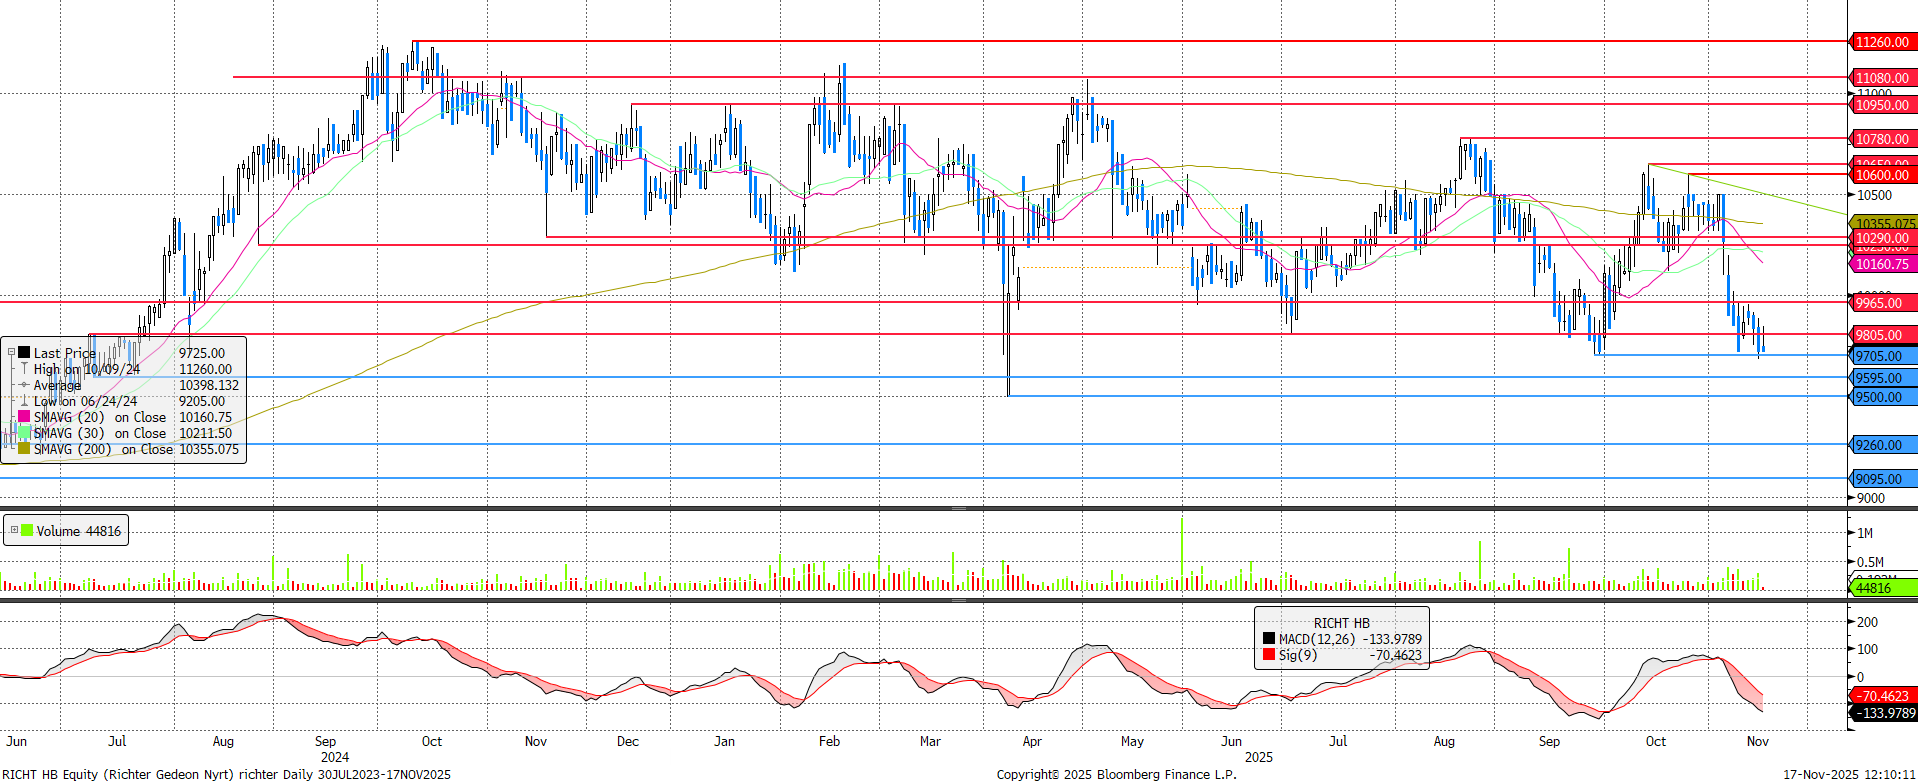Select the 9095.00 support level label
The width and height of the screenshot is (1918, 783).
[x=1879, y=479]
